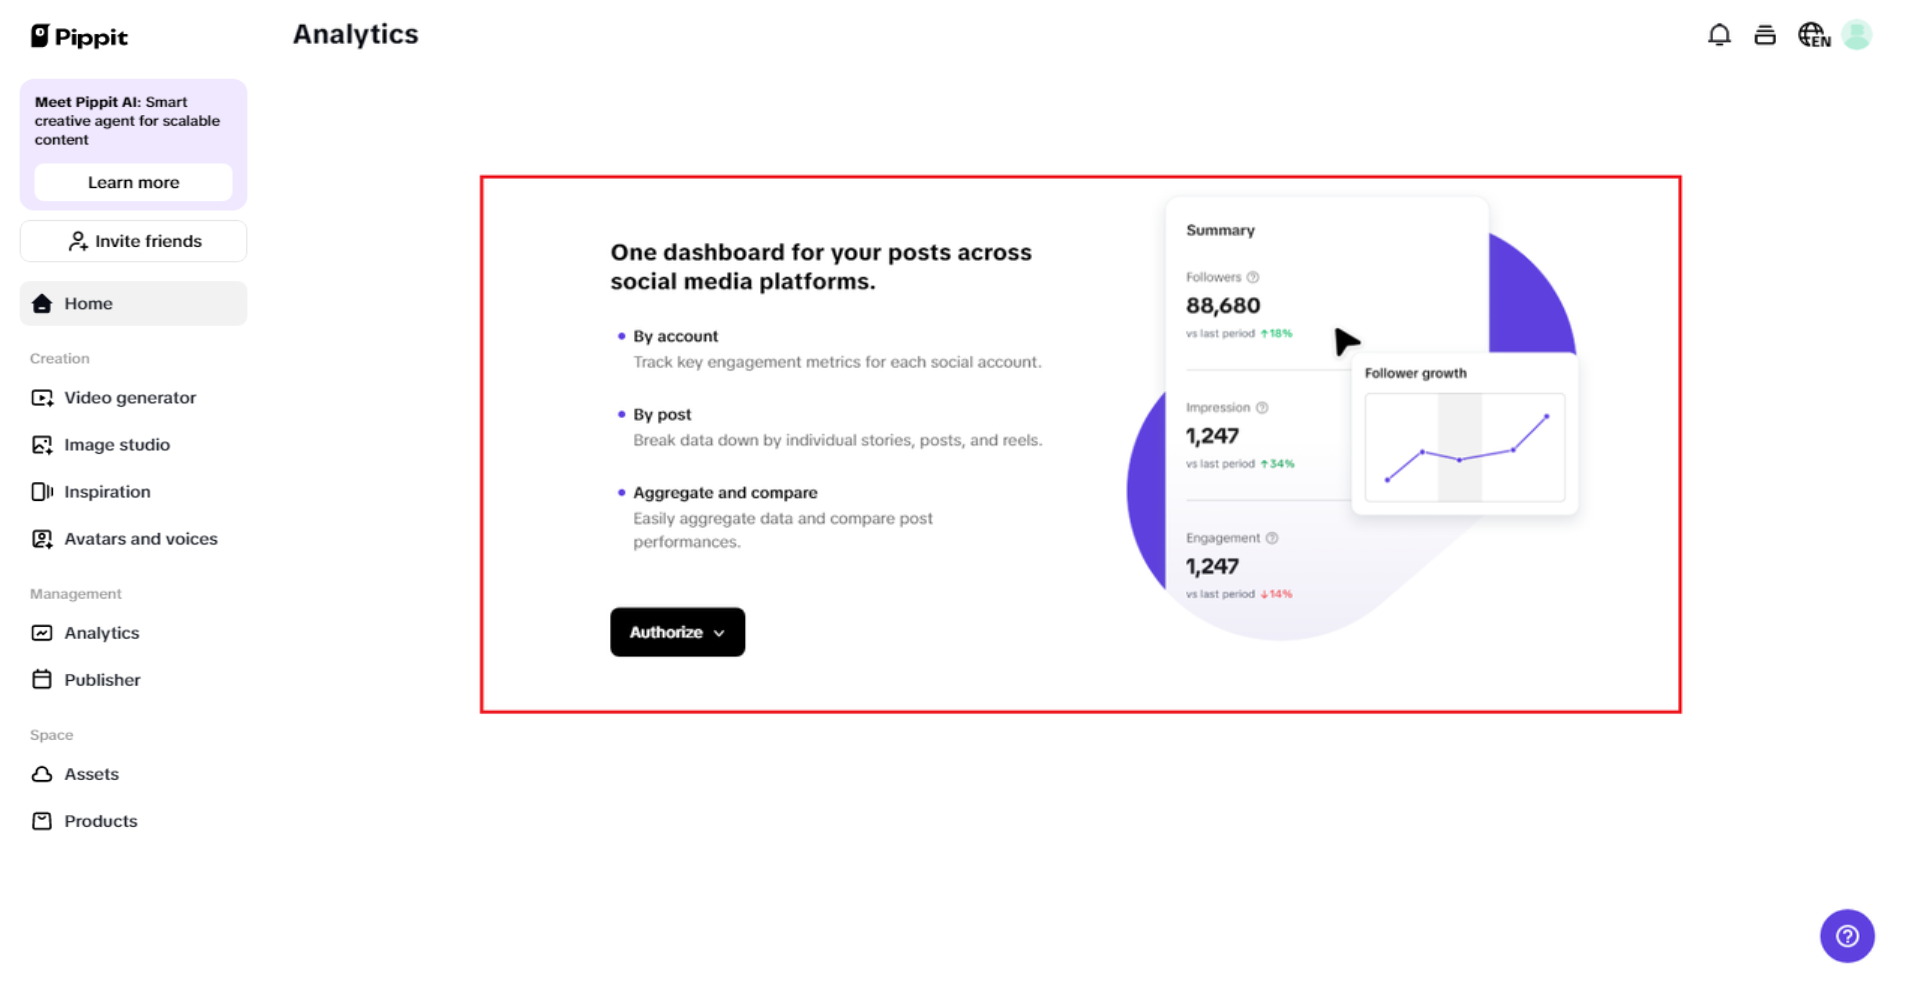Image resolution: width=1920 pixels, height=1000 pixels.
Task: Open the account menu via the avatar
Action: [x=1857, y=34]
